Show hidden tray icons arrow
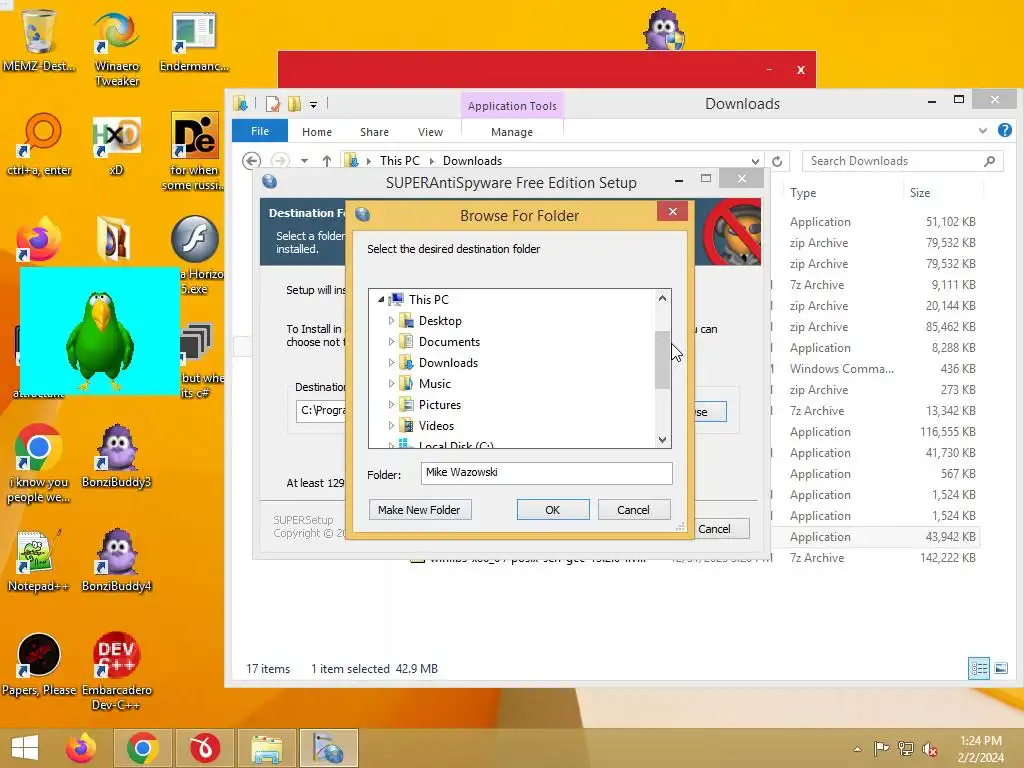Screen dimensions: 1024x768 pyautogui.click(x=857, y=749)
